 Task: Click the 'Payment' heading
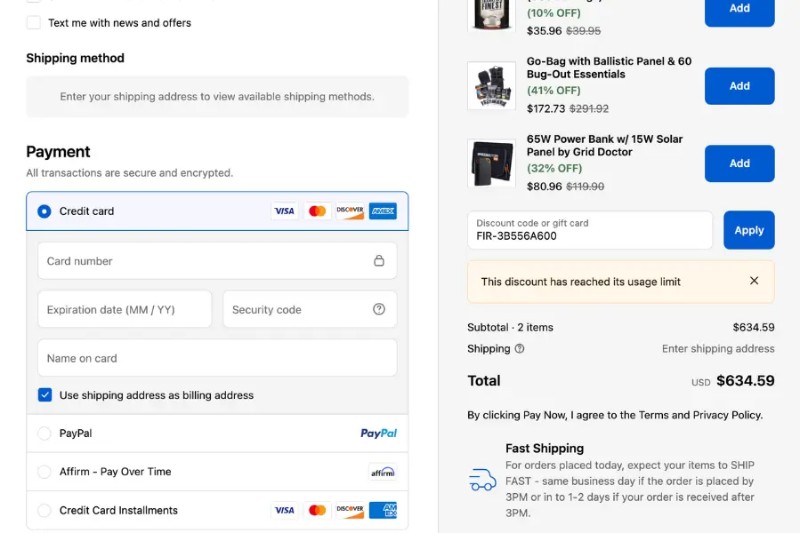point(58,151)
